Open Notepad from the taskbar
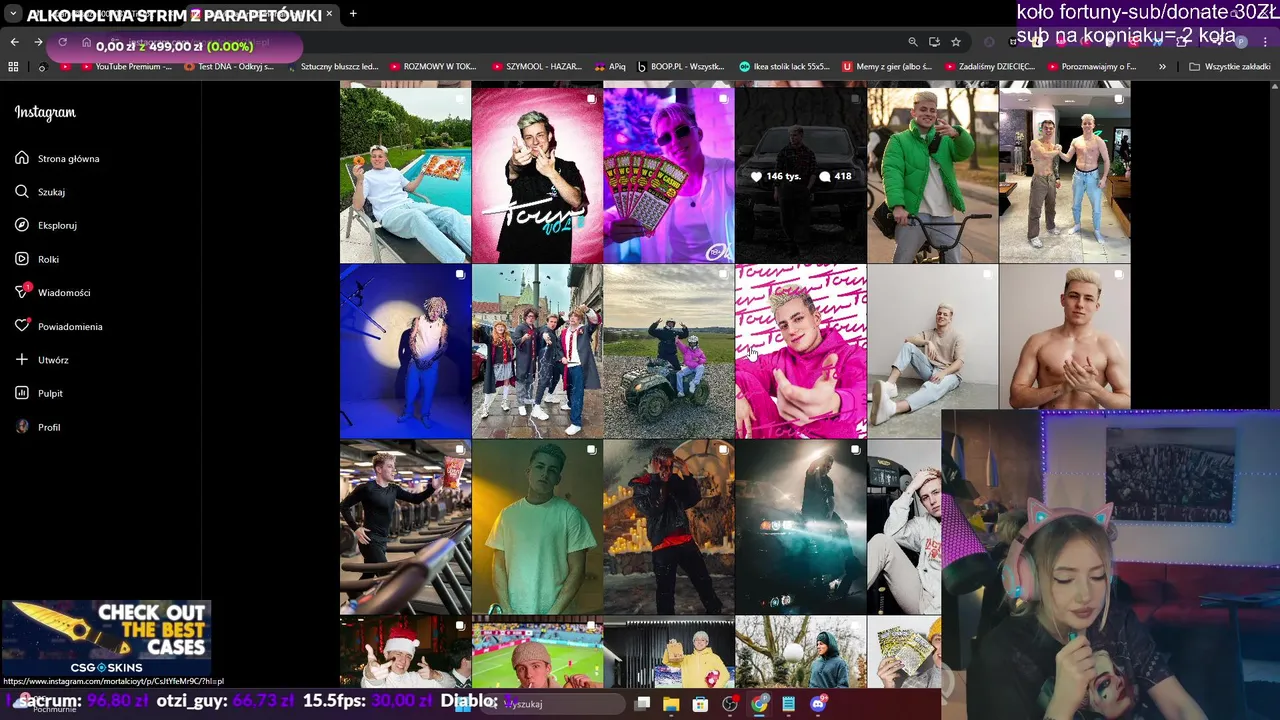Image resolution: width=1280 pixels, height=720 pixels. (789, 704)
